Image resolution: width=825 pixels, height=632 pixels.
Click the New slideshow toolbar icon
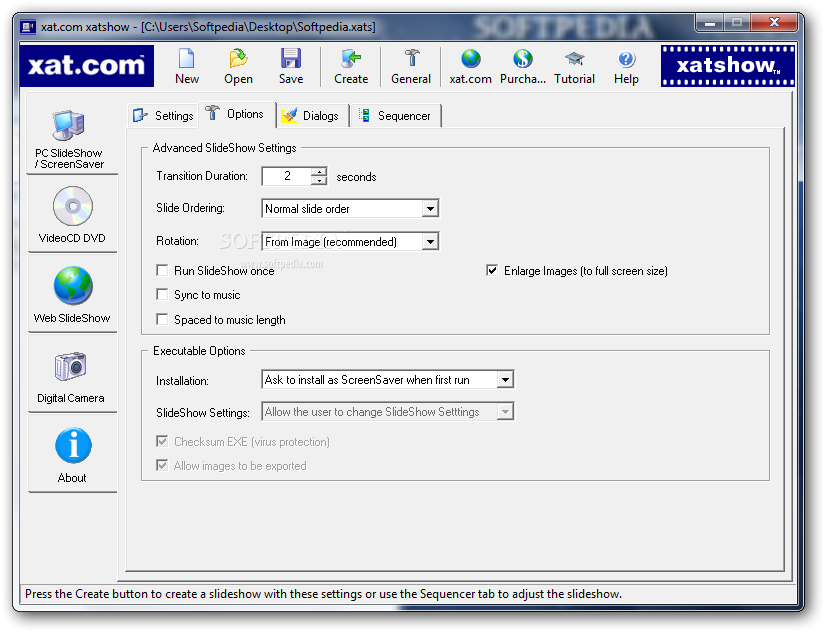point(187,58)
